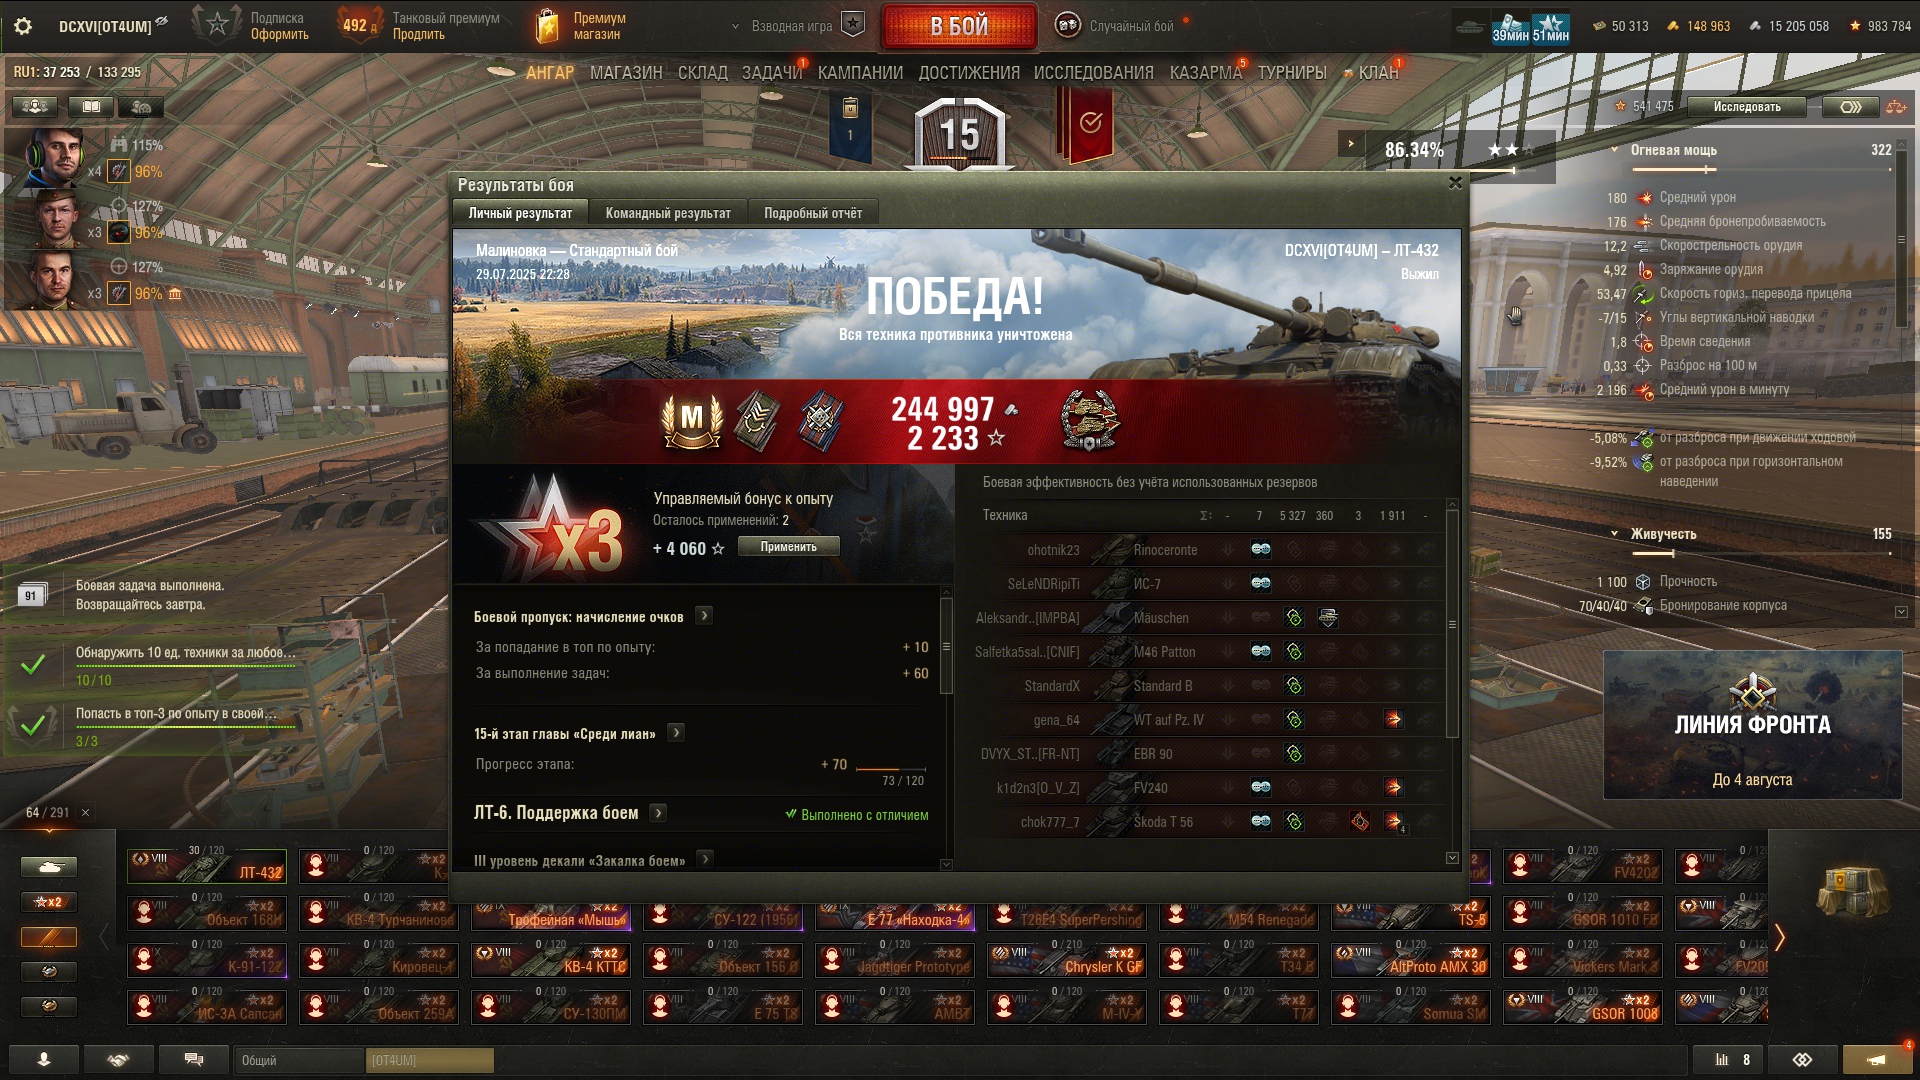Open the ИССЛЕДОВАНИЯ menu item
The image size is (1920, 1080).
(x=1093, y=73)
